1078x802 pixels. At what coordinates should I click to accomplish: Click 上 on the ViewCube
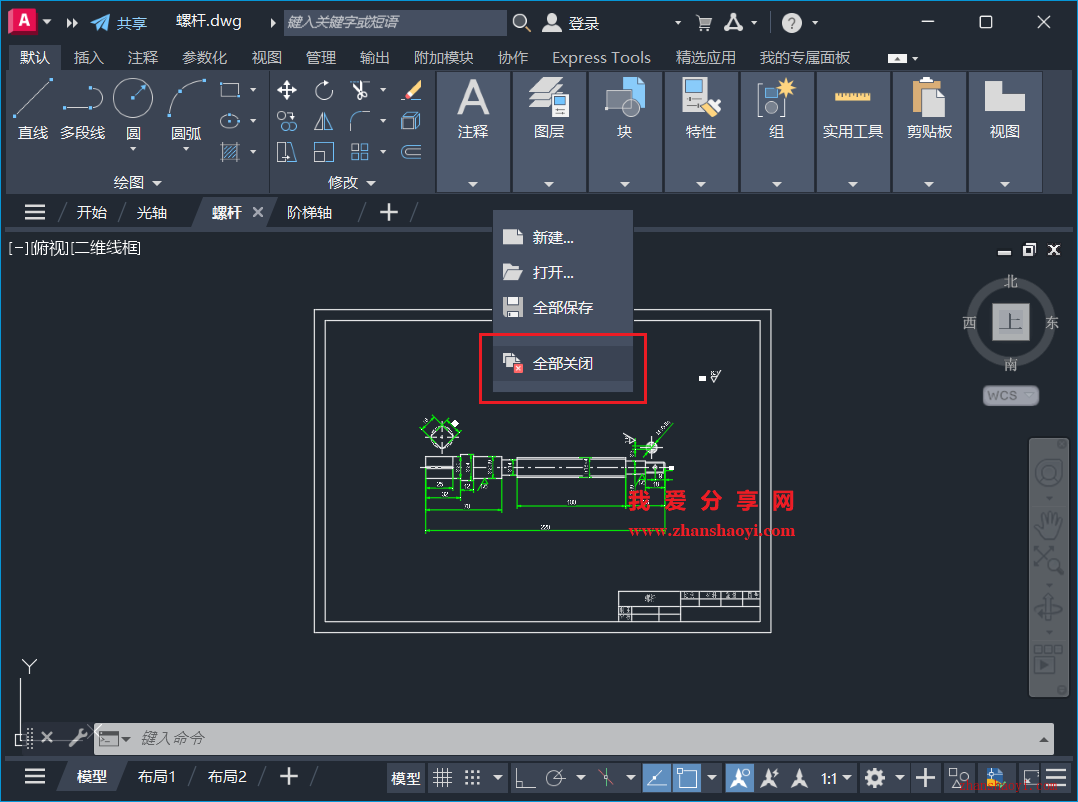[x=1010, y=322]
